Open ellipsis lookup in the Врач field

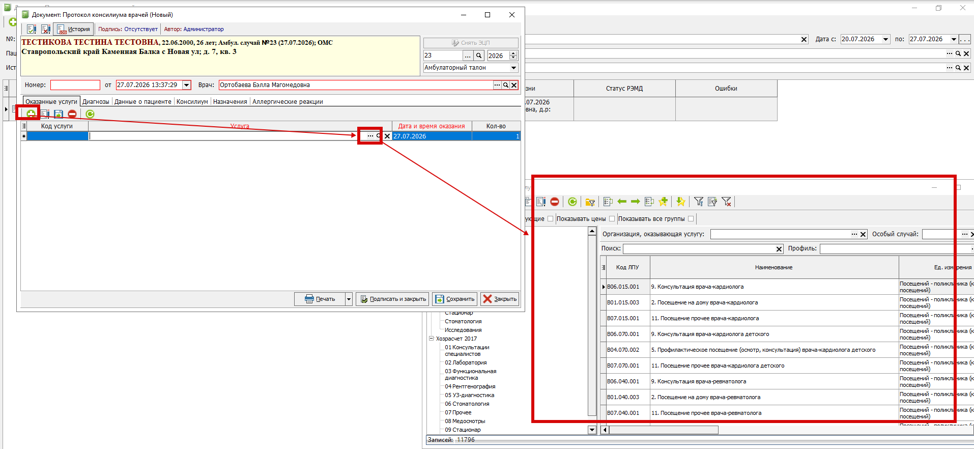pos(497,85)
